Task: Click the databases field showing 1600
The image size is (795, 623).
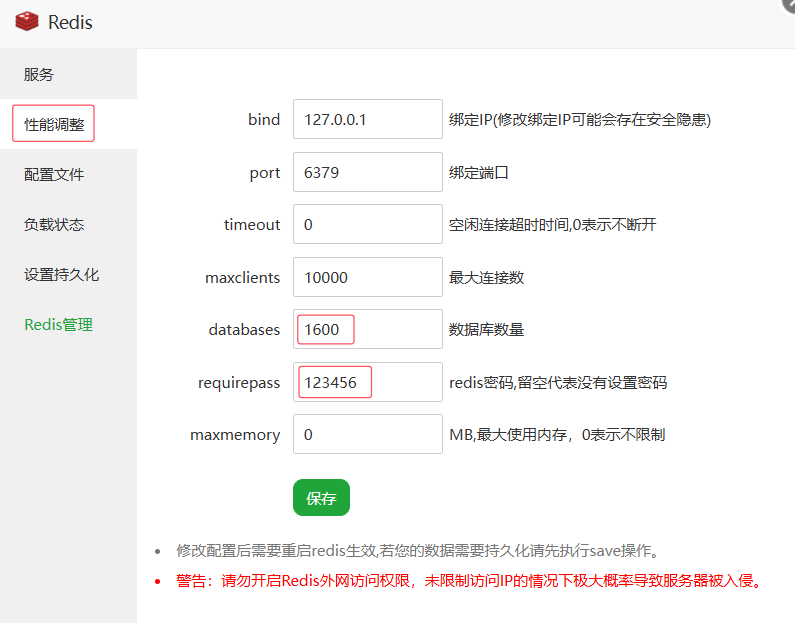Action: click(x=367, y=329)
